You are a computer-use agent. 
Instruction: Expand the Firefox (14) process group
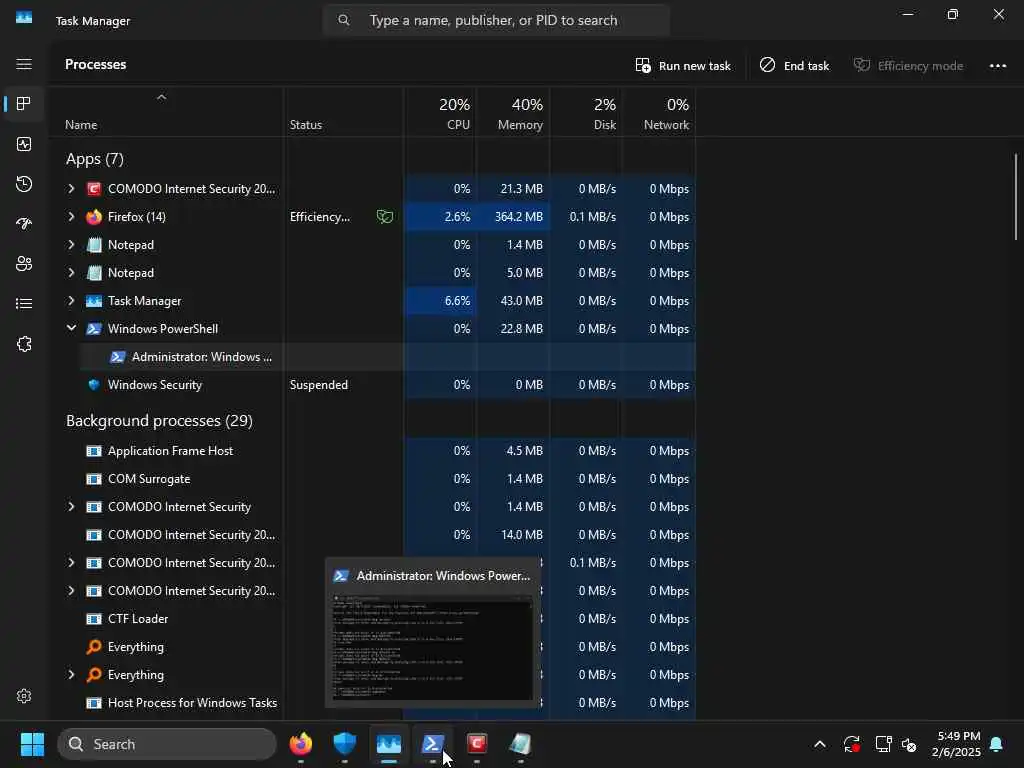click(x=71, y=216)
